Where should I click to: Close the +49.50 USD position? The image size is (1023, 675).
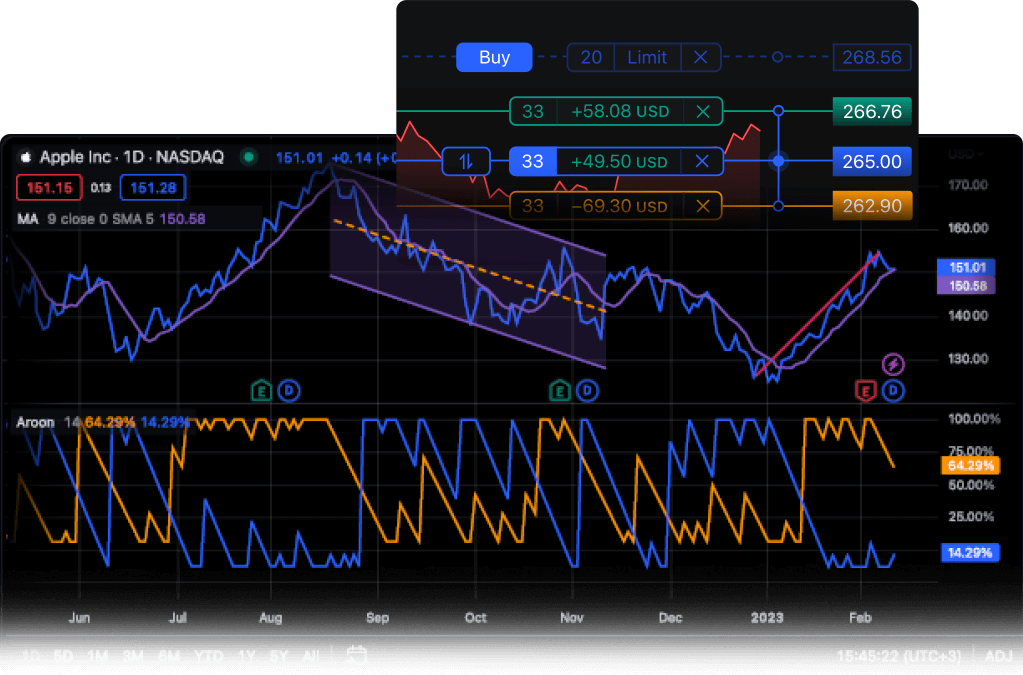(x=702, y=161)
